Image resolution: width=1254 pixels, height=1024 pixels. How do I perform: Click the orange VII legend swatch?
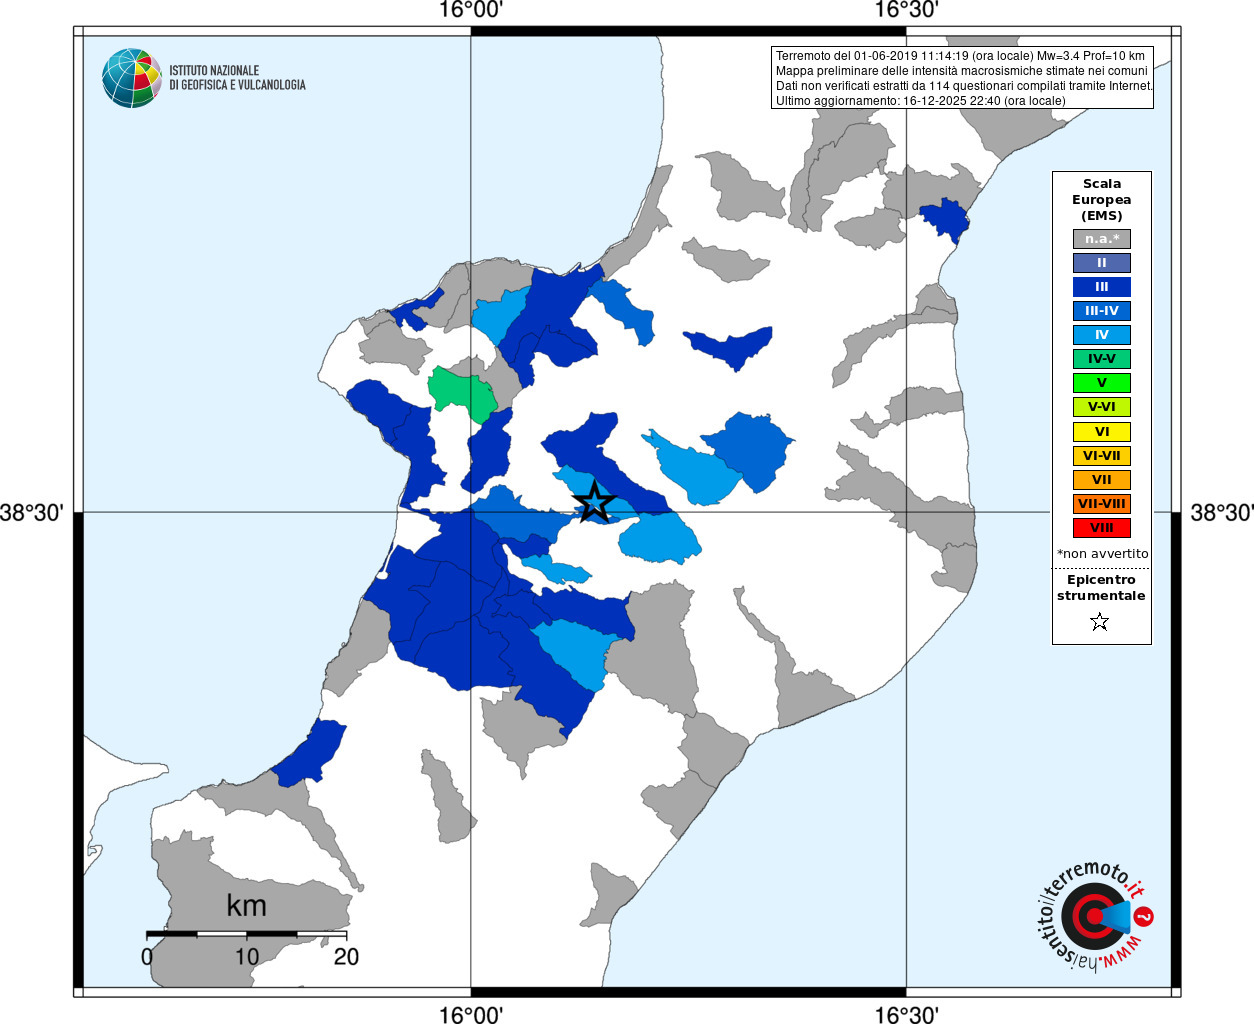(1102, 480)
